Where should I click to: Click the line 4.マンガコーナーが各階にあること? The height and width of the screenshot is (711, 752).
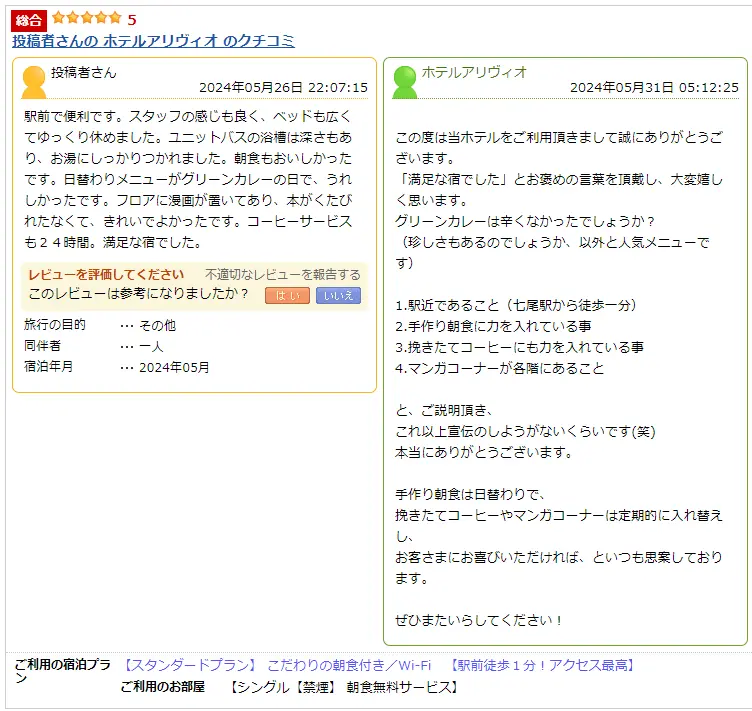point(500,369)
